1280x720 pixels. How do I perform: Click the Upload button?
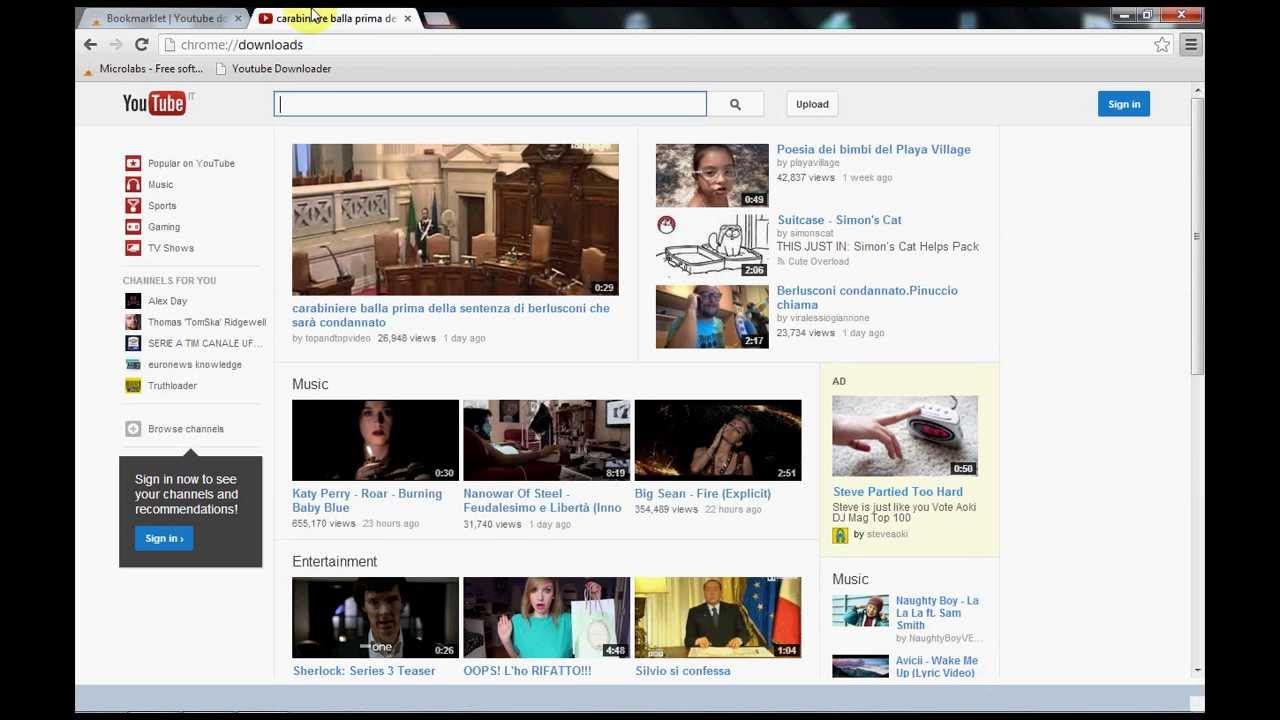click(x=812, y=104)
